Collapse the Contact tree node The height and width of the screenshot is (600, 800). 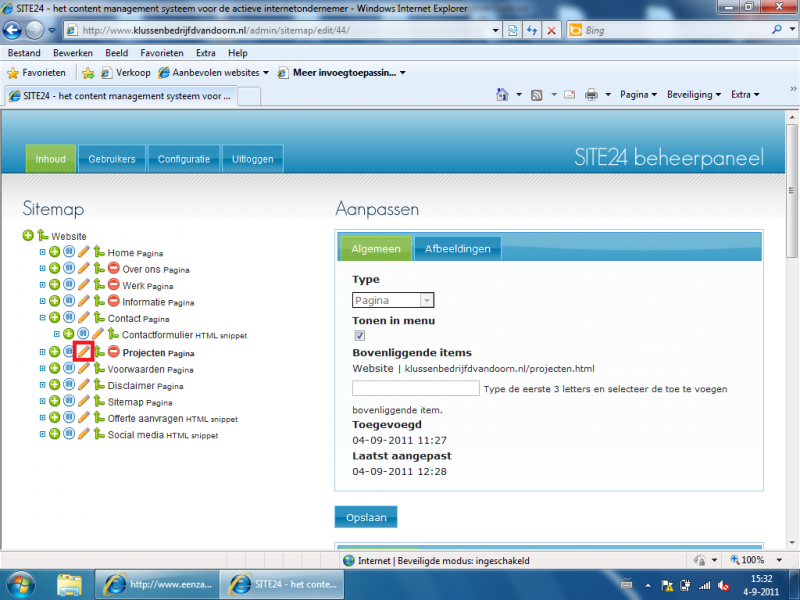(x=42, y=319)
